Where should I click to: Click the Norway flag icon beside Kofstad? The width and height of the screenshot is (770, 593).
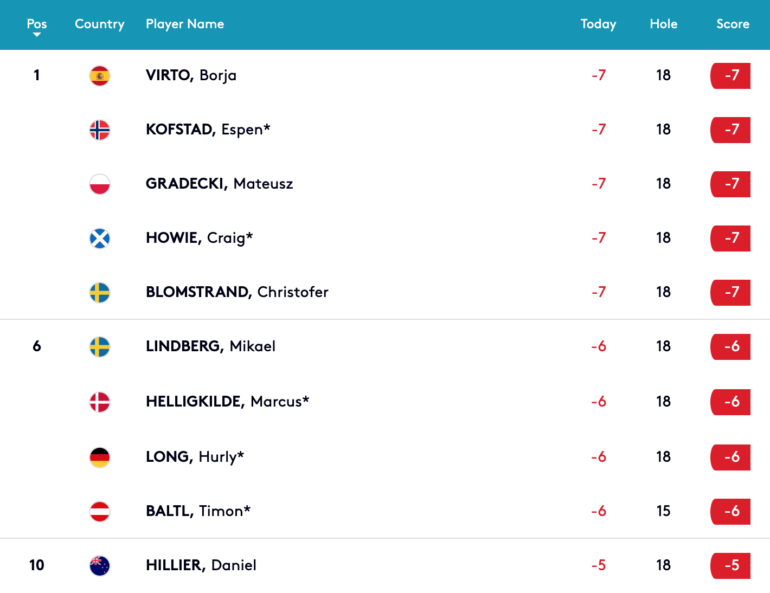tap(100, 130)
